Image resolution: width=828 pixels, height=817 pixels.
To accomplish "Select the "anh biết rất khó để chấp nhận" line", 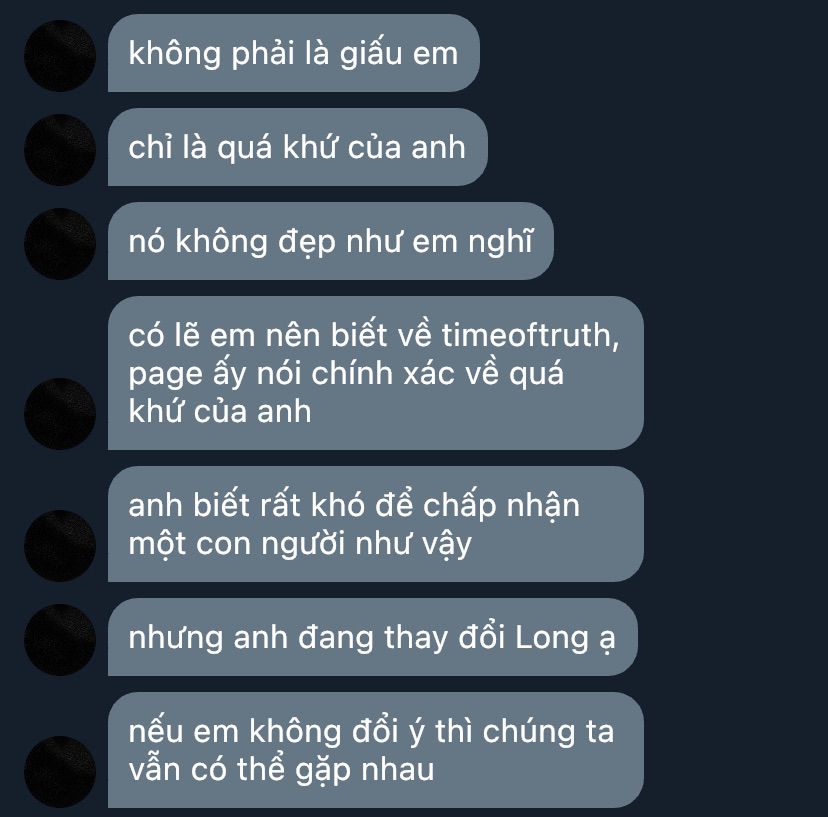I will point(354,505).
